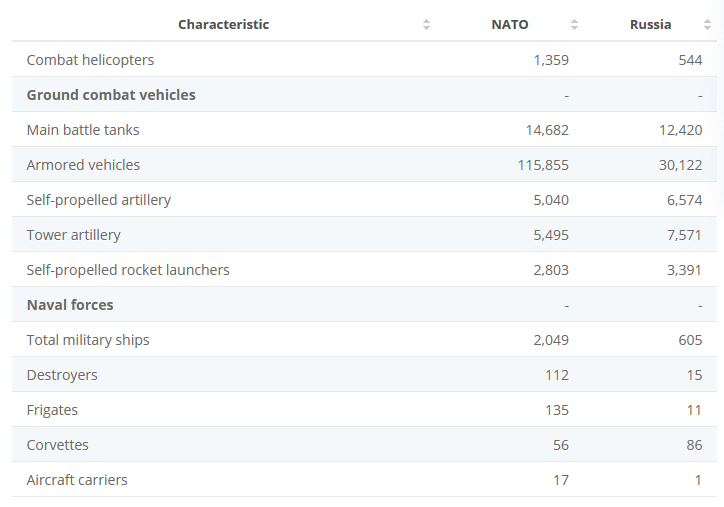This screenshot has width=724, height=507.
Task: Click Russia tower artillery value 7,571
Action: 684,235
